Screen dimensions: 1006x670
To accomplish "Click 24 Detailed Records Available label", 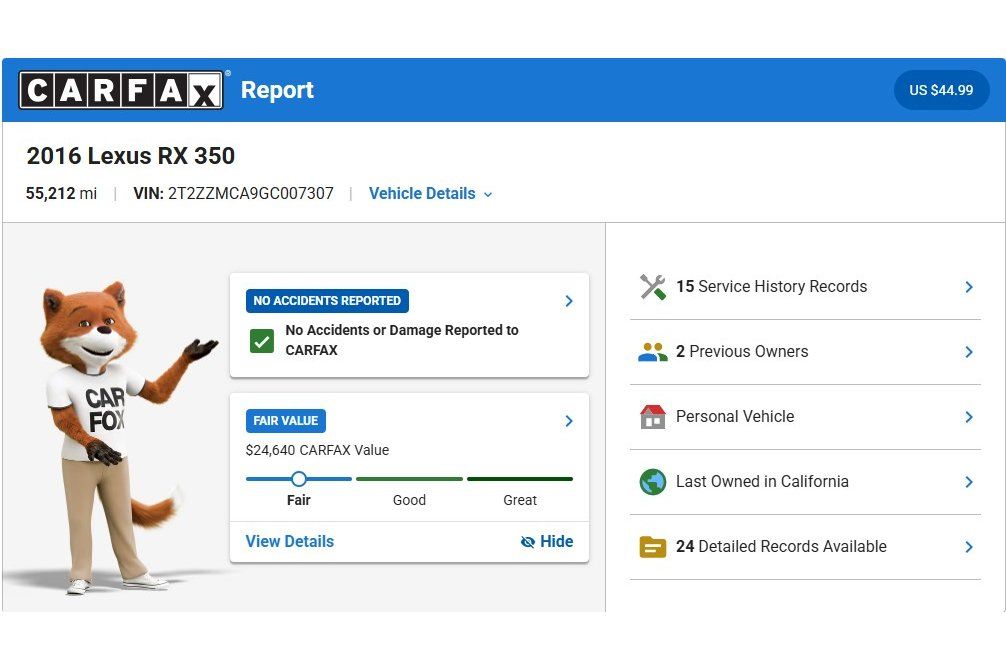I will coord(781,547).
